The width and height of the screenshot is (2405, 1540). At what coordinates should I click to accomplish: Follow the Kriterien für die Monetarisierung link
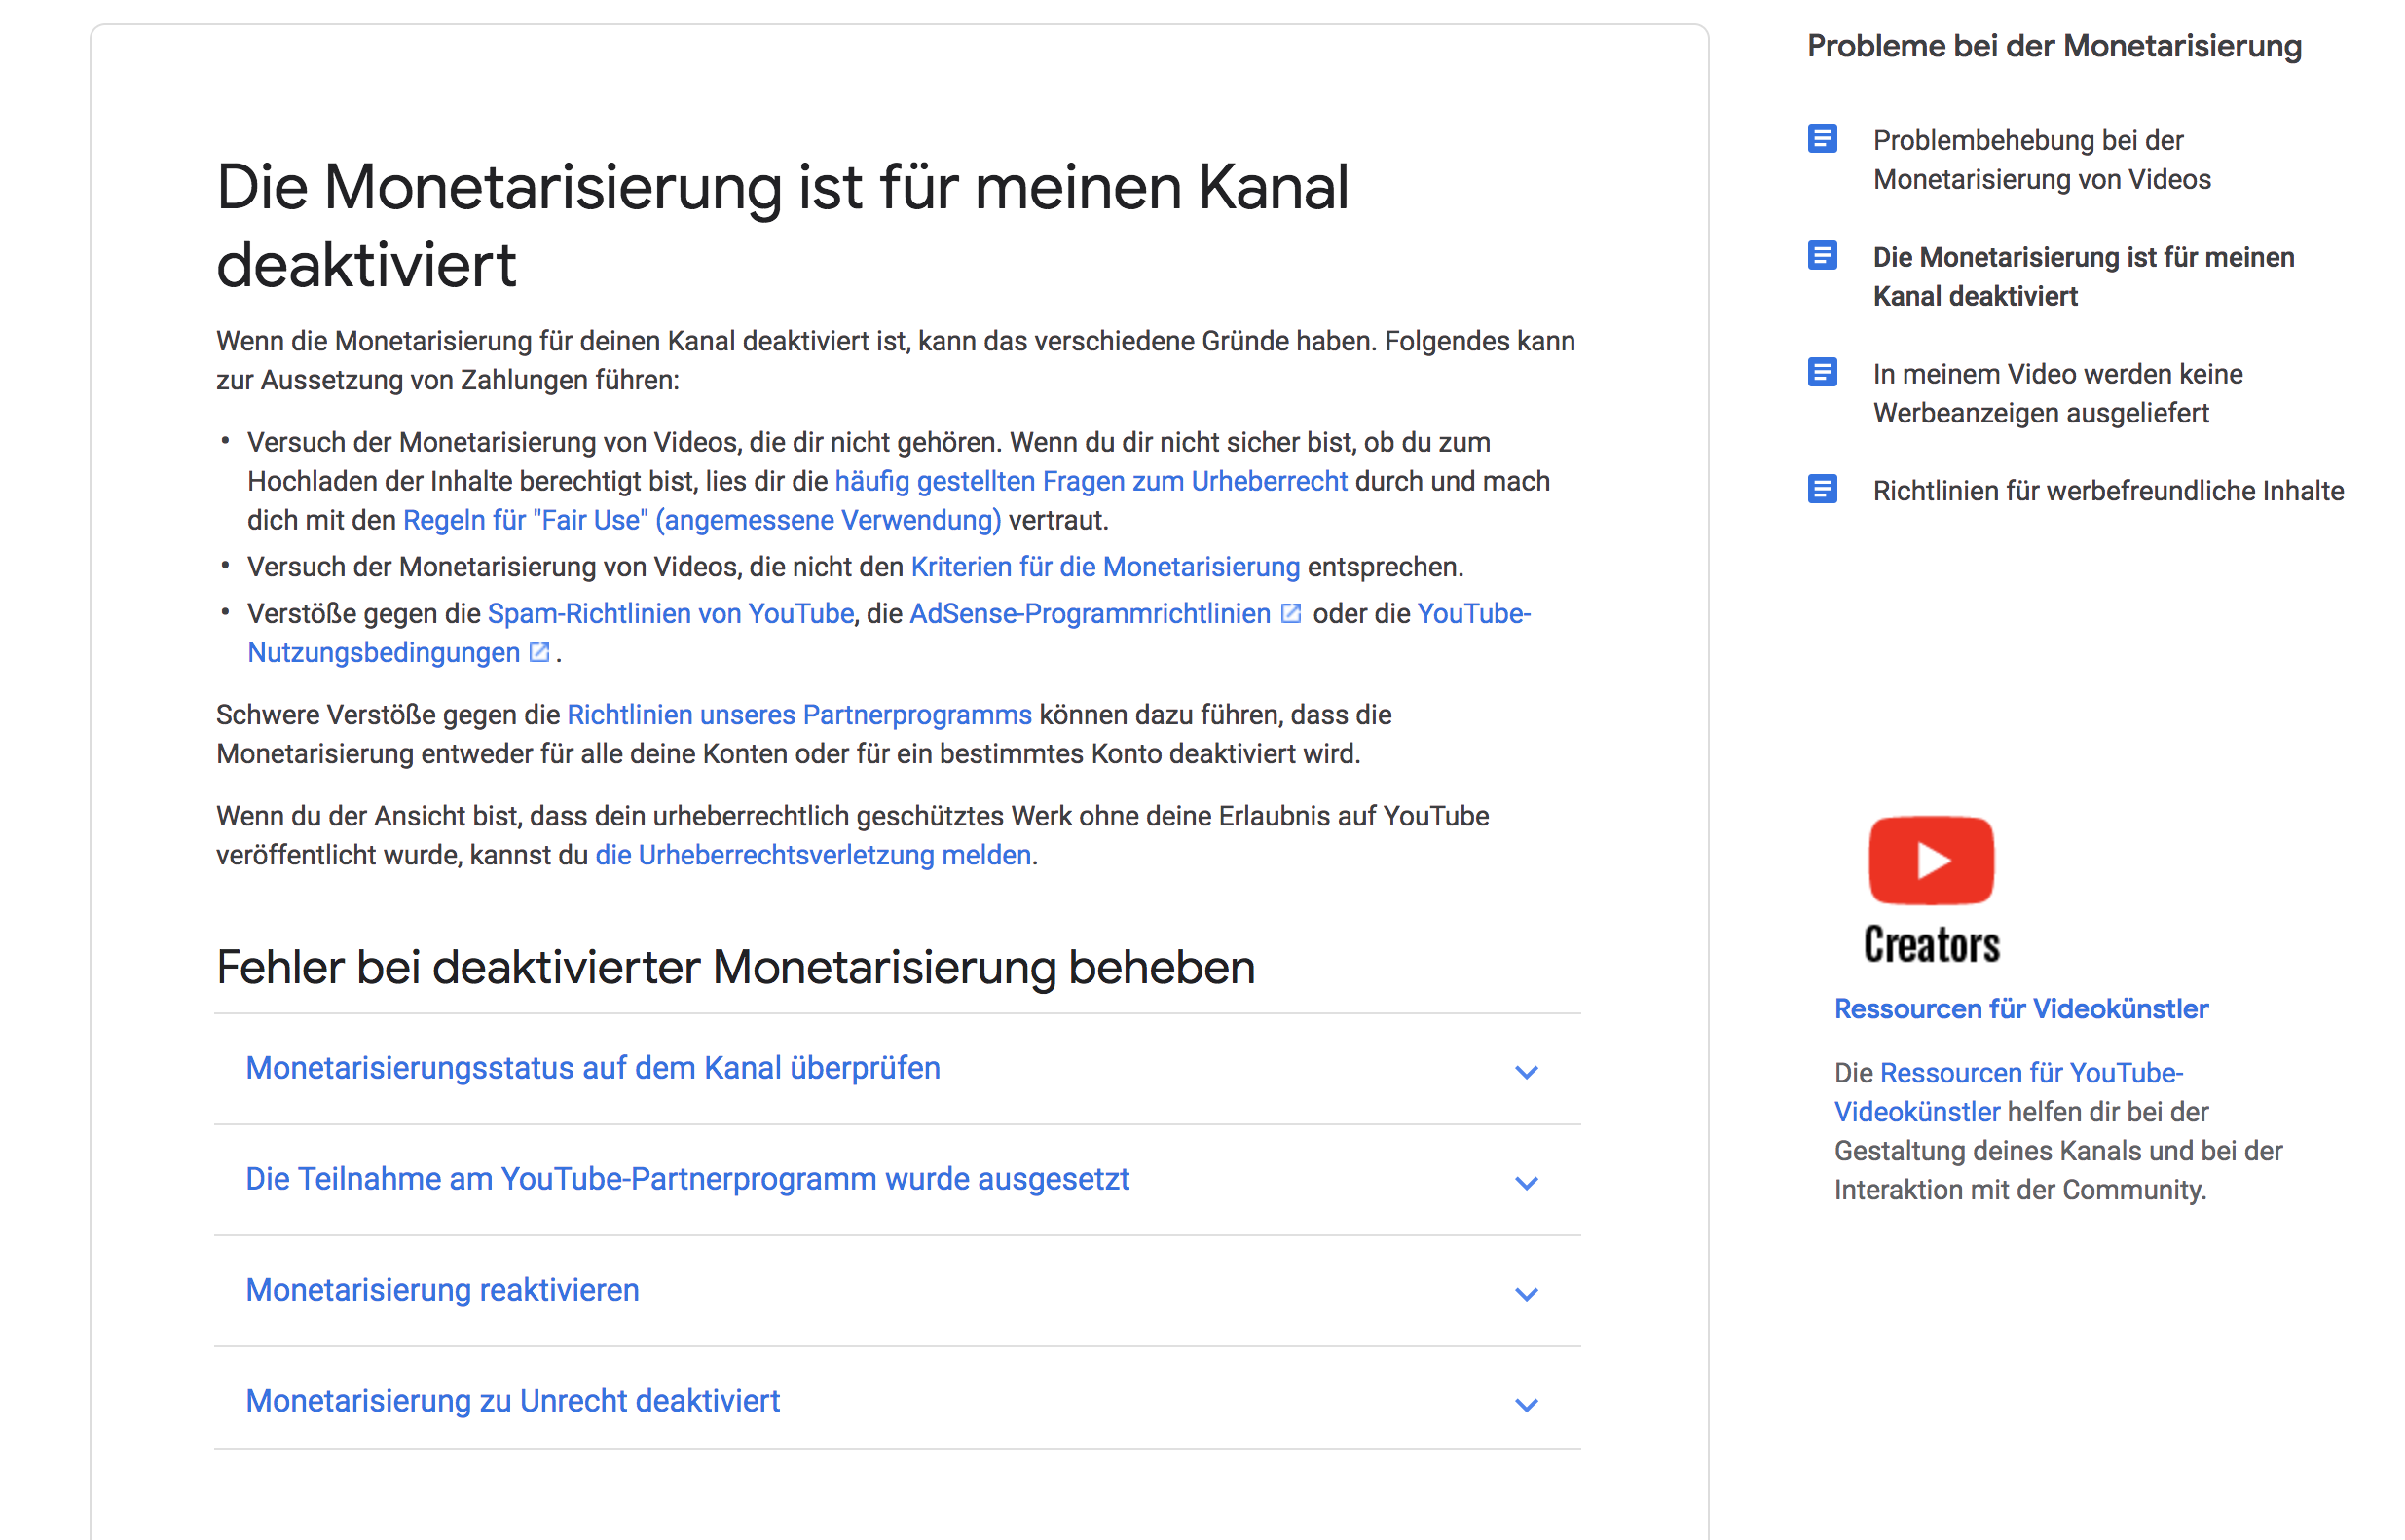coord(1104,567)
